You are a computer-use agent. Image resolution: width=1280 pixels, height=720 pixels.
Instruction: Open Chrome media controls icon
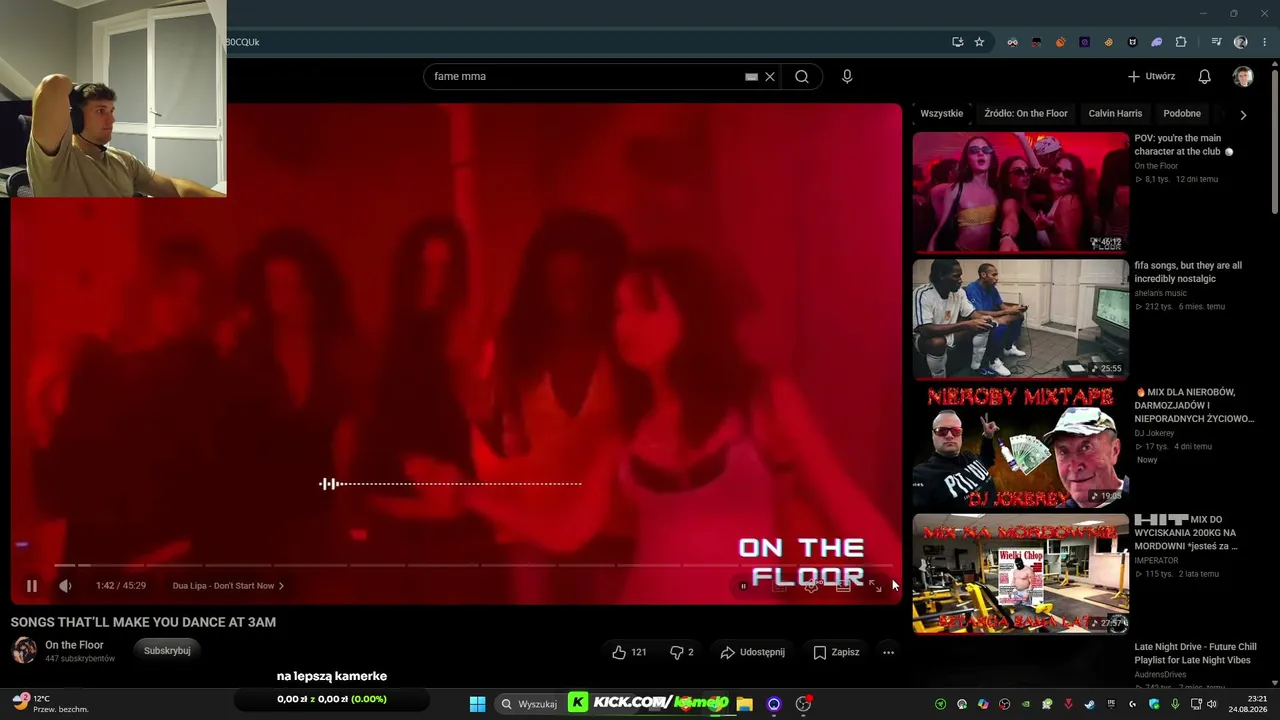click(1216, 42)
